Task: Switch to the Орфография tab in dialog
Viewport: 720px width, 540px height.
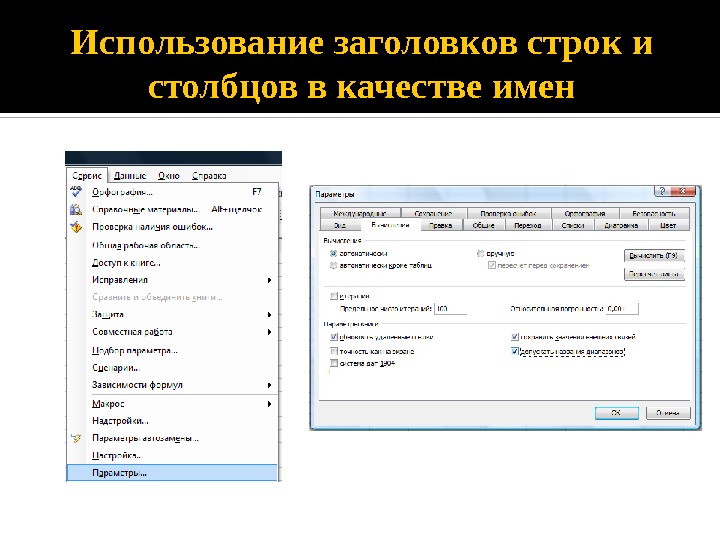Action: click(585, 214)
